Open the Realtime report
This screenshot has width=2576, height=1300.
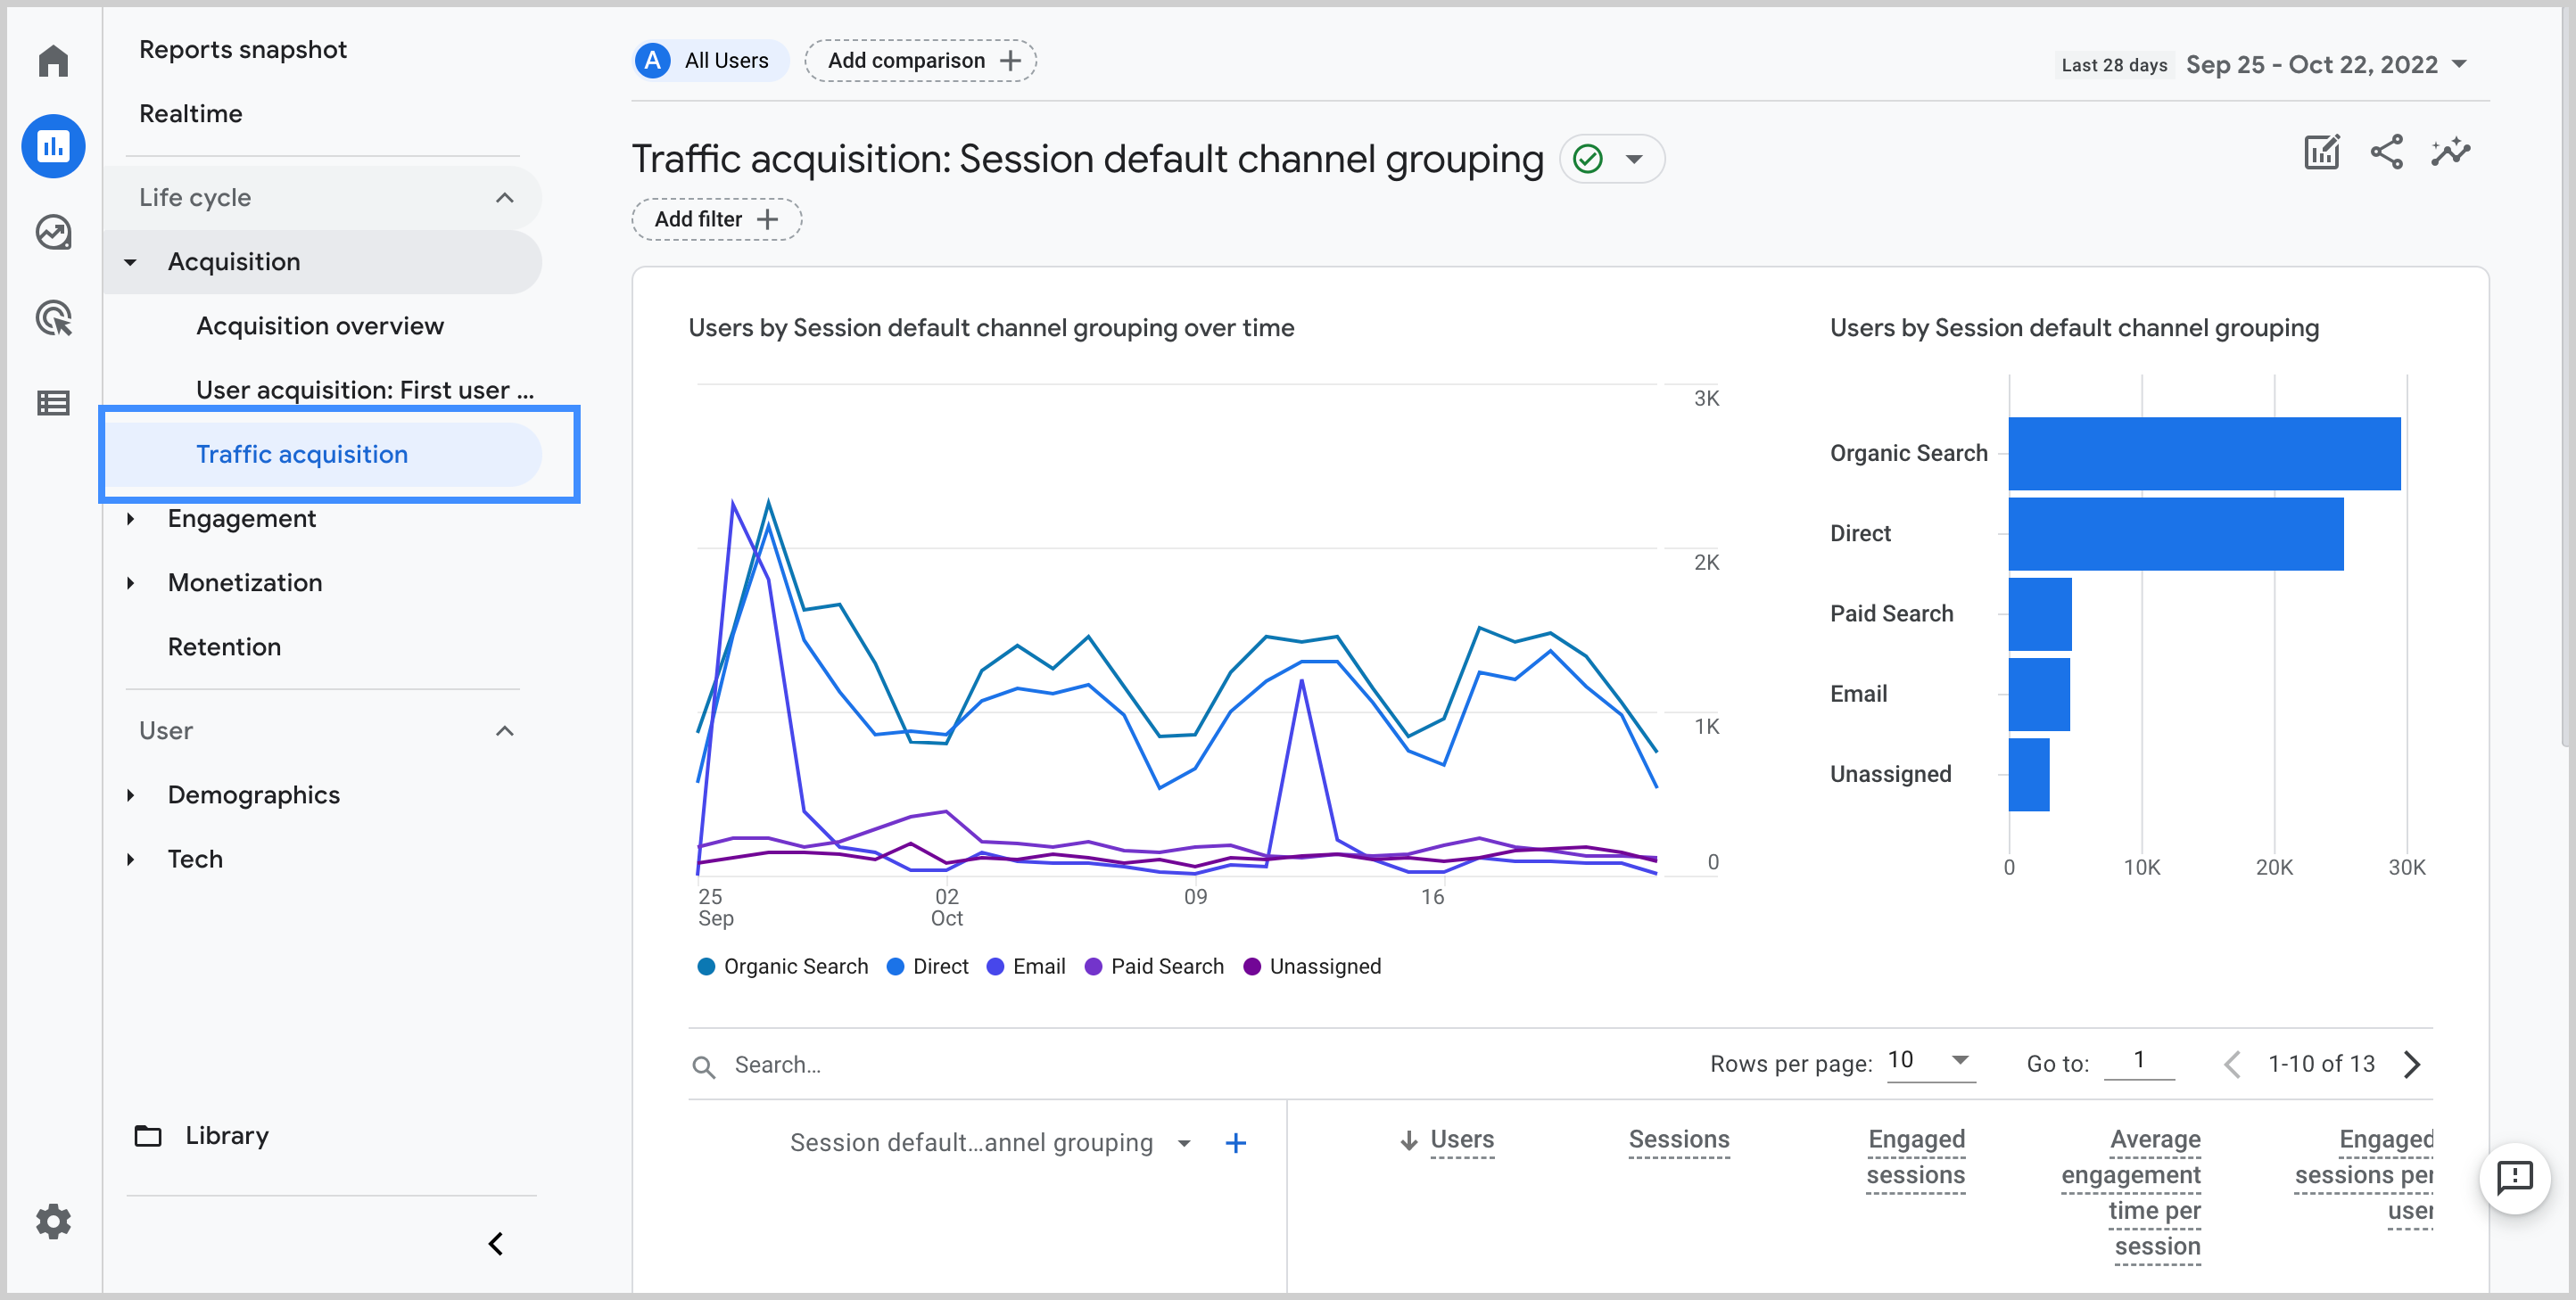190,114
